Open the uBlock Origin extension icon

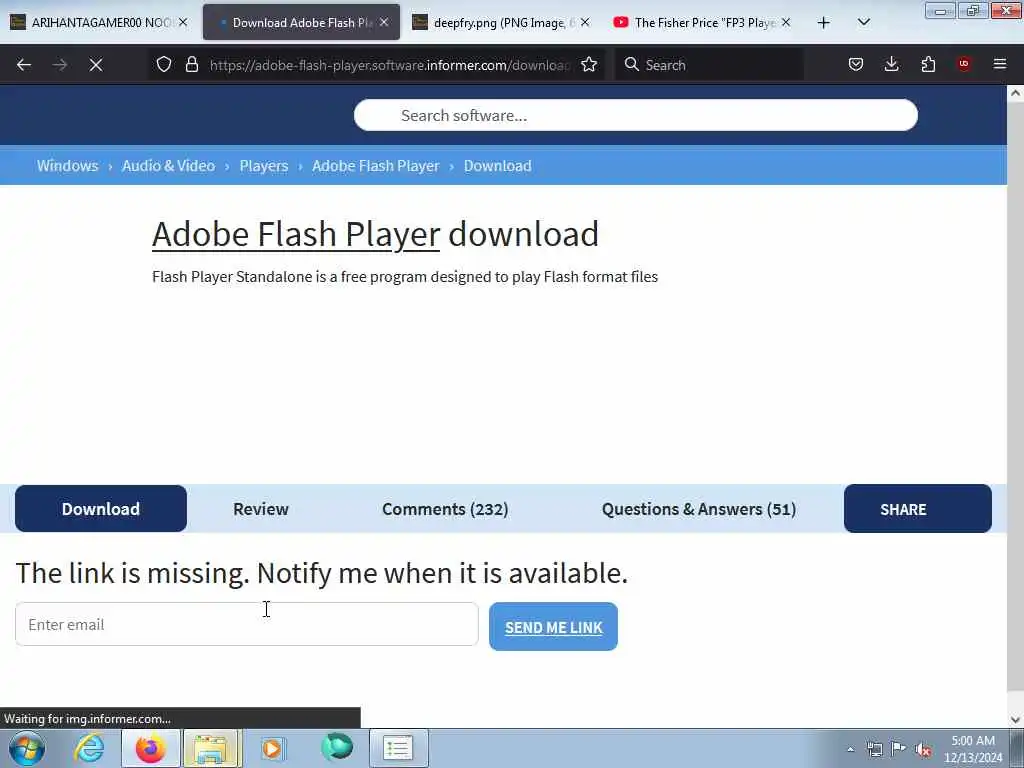[x=964, y=64]
